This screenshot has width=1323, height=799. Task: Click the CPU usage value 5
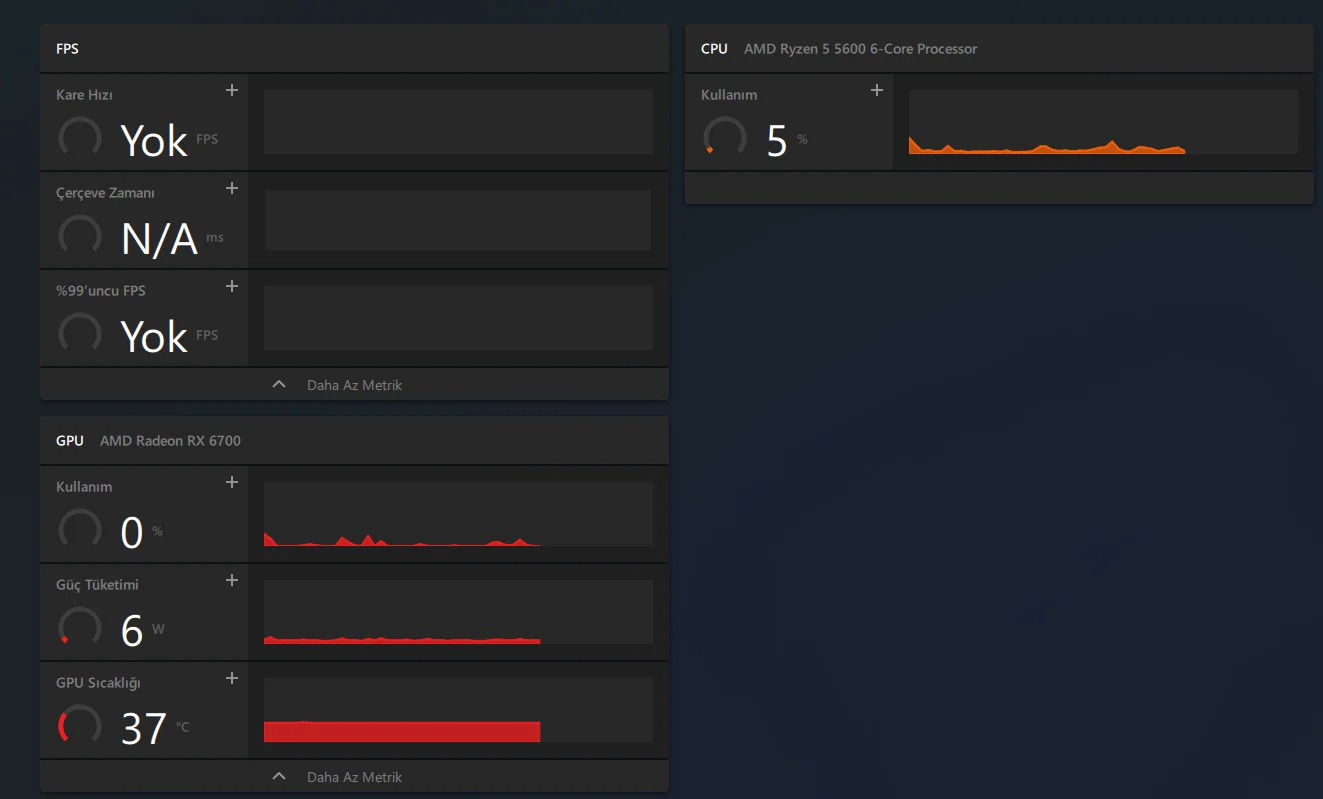tap(777, 141)
